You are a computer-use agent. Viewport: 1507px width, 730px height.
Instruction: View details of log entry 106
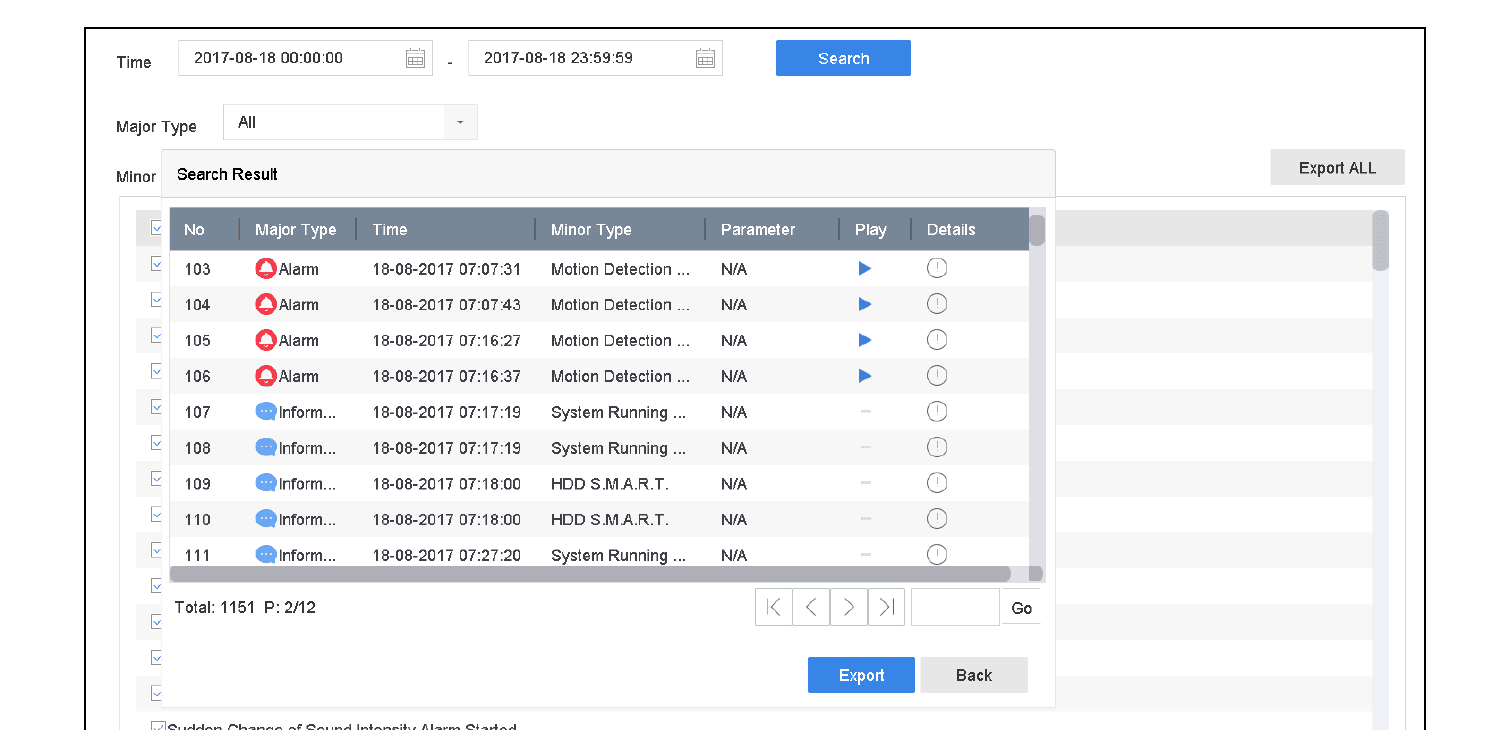pos(937,376)
